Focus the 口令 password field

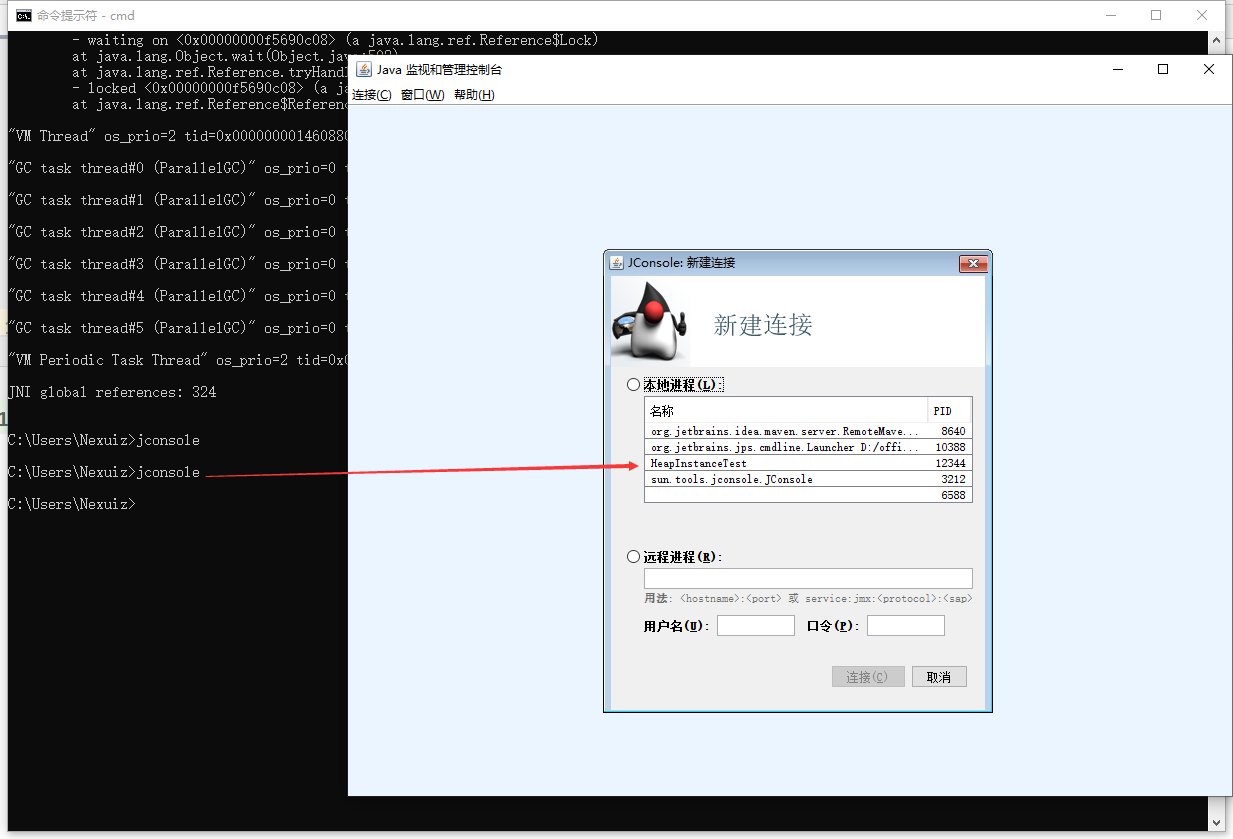(x=906, y=626)
